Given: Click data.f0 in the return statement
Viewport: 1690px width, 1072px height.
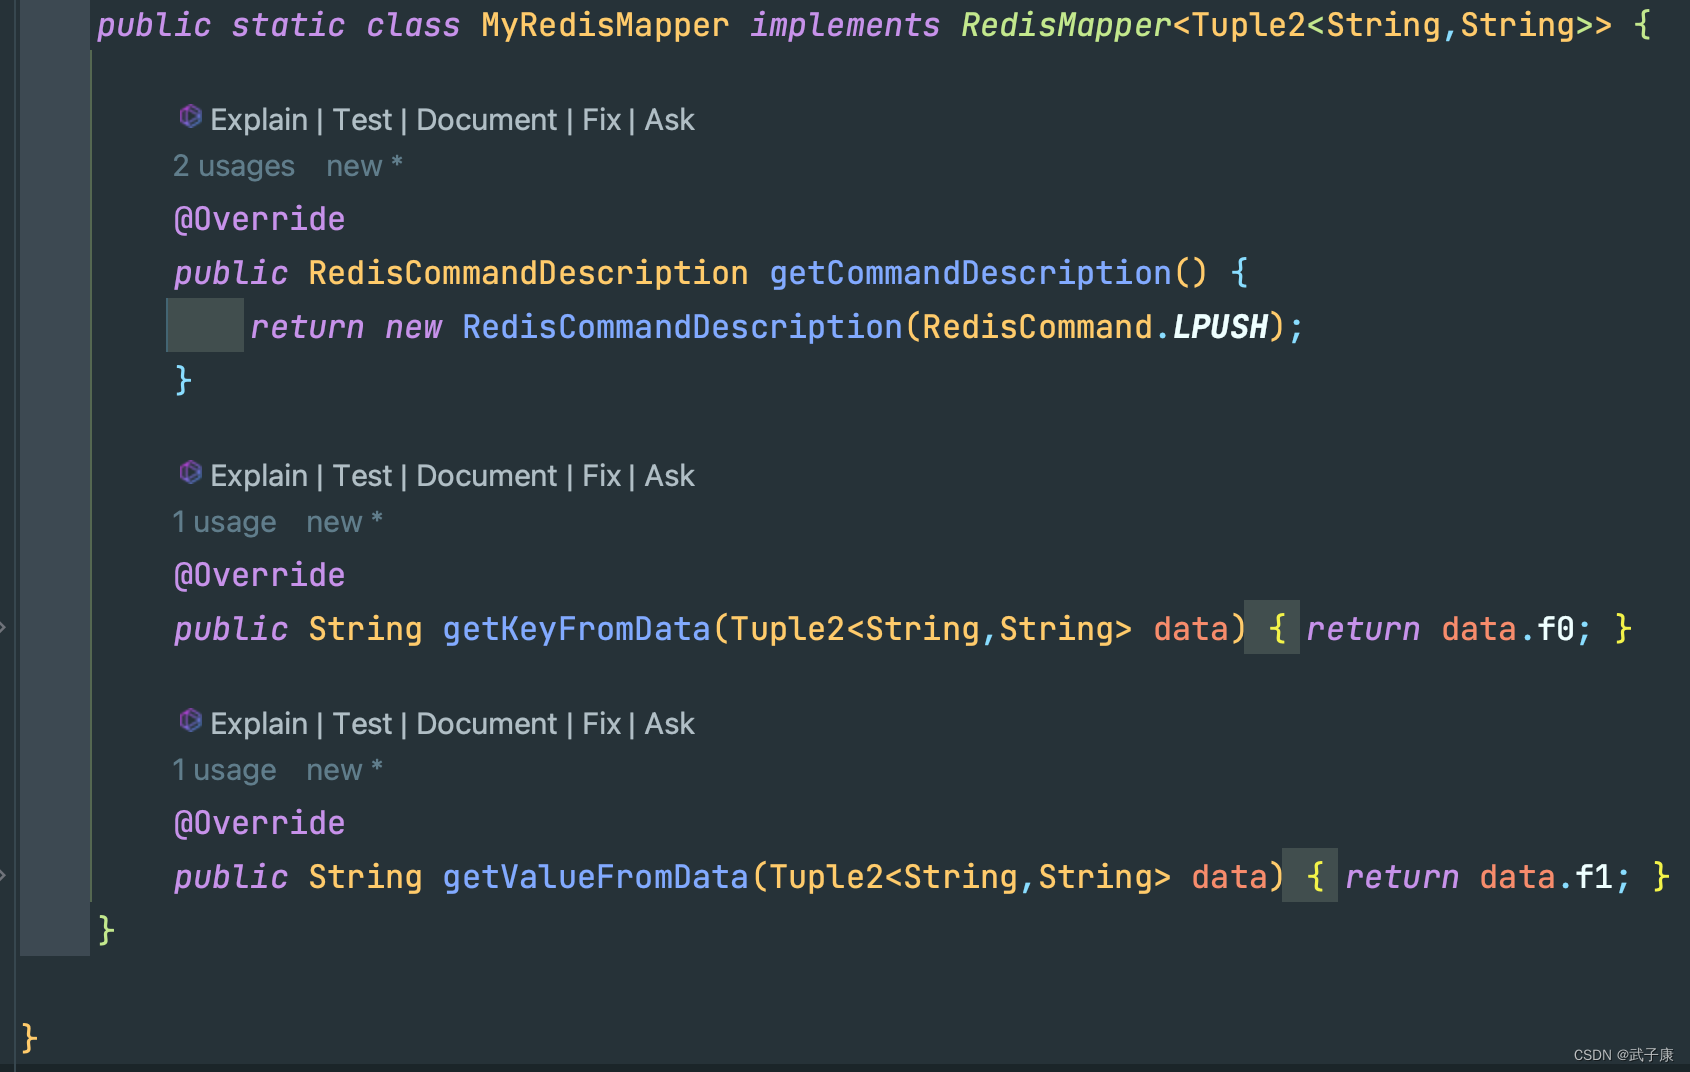Looking at the screenshot, I should click(1508, 629).
